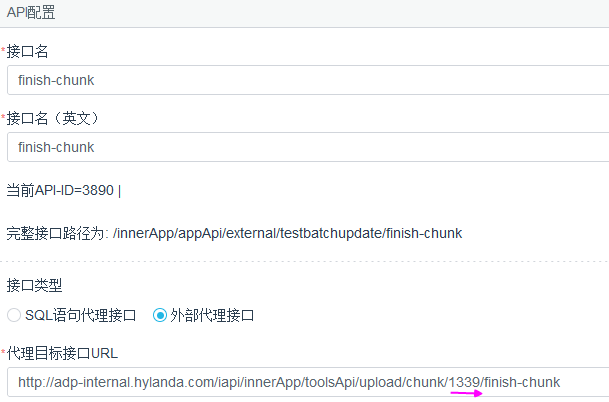Click the 接口名 field label
609x402 pixels.
27,50
